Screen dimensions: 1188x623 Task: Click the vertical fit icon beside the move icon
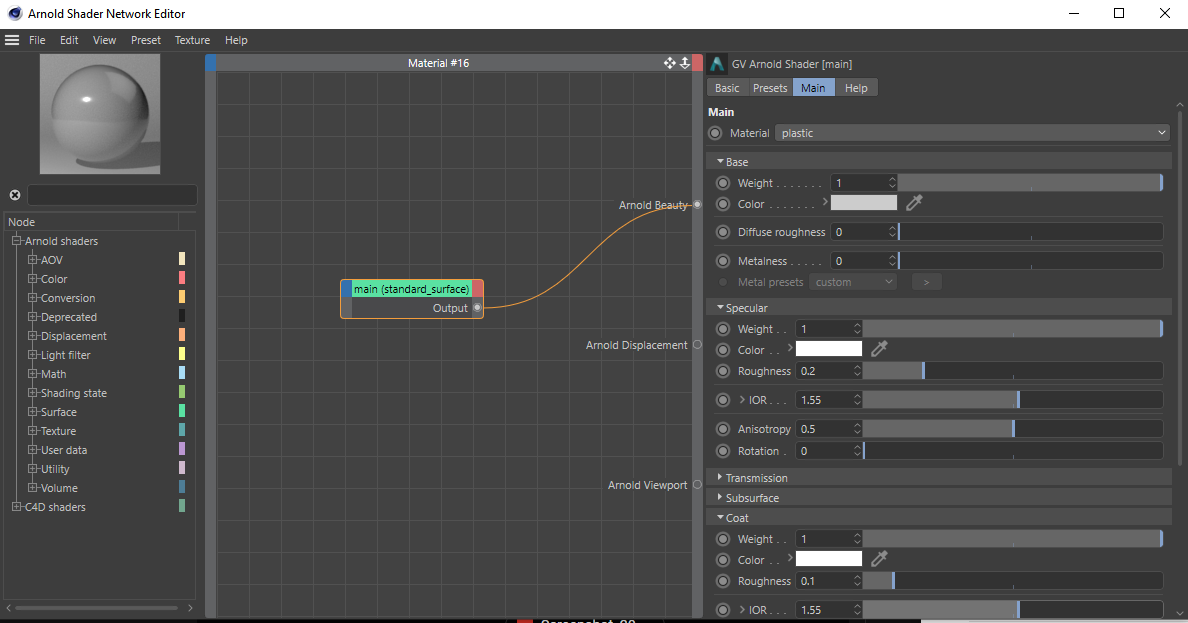(x=684, y=62)
